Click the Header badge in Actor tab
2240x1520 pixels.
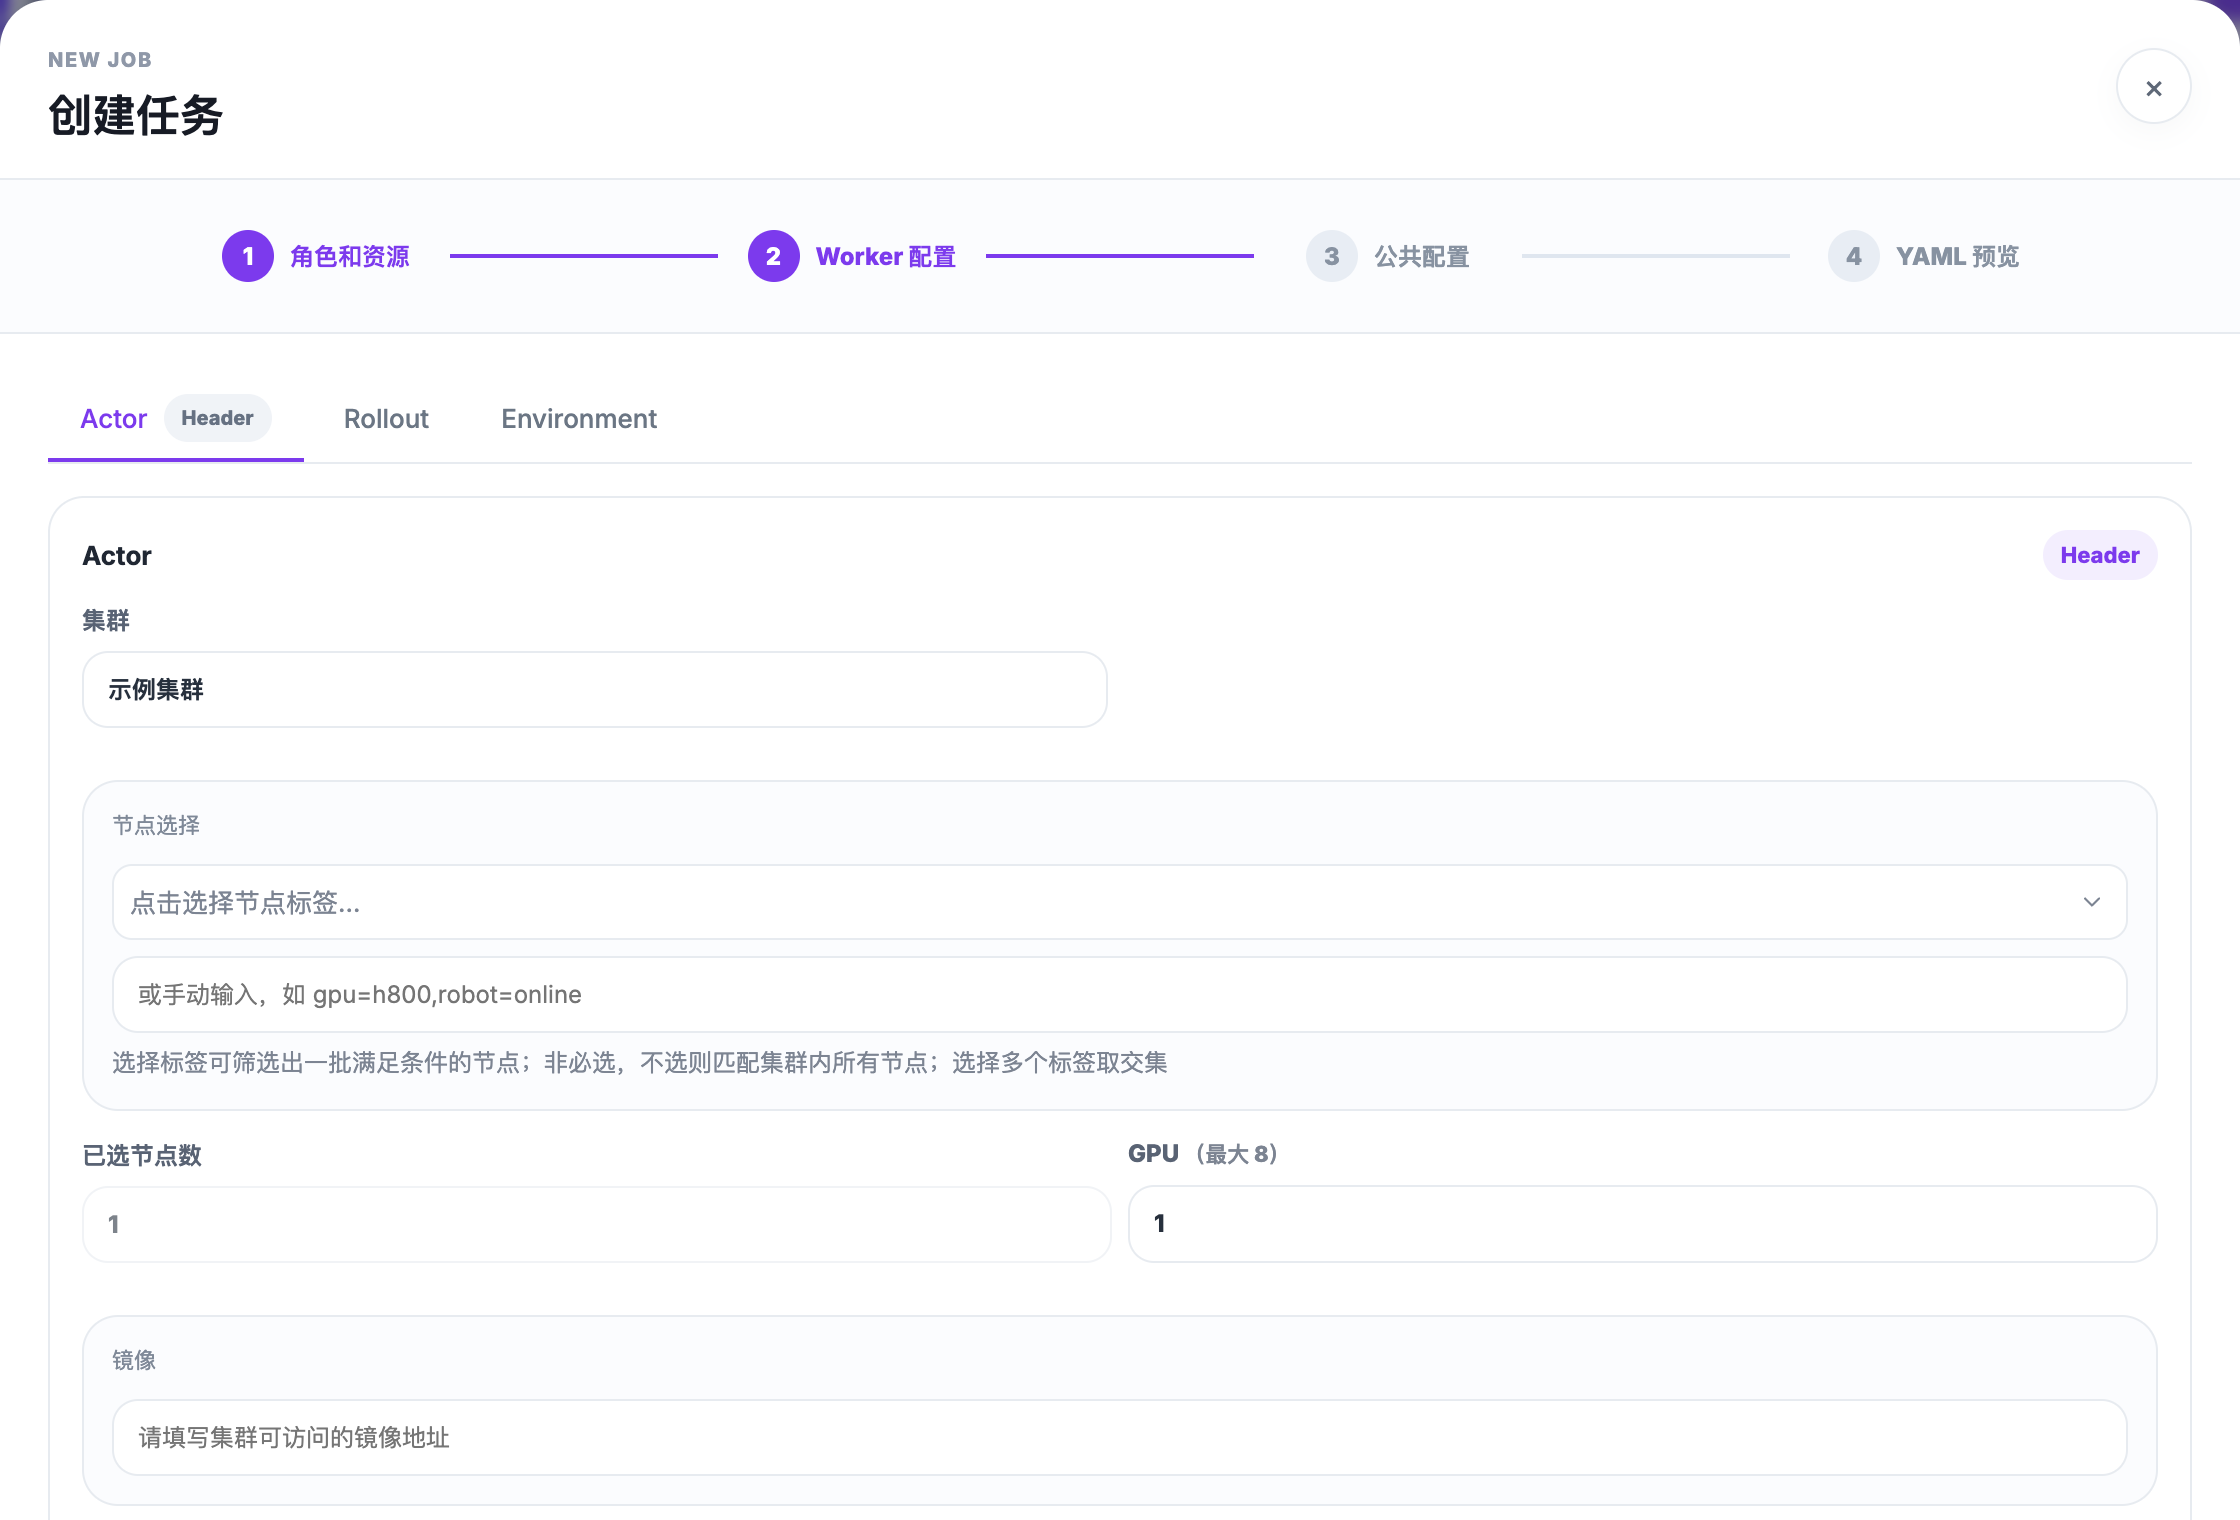217,418
